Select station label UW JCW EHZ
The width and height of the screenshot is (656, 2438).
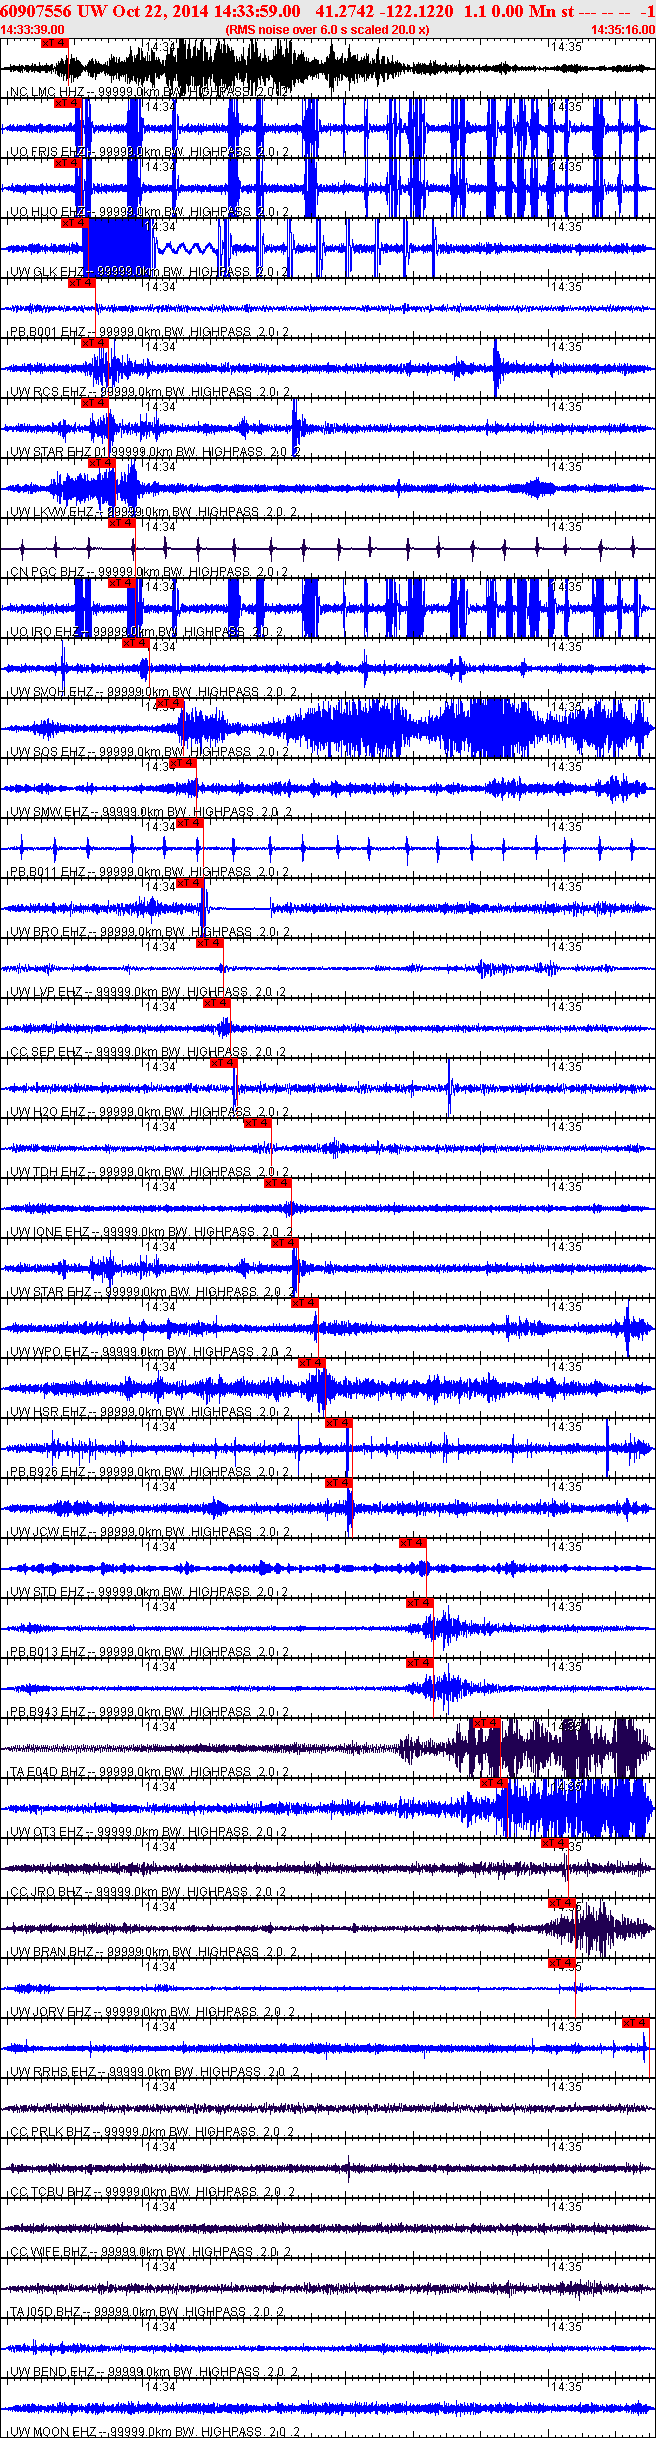click(47, 1532)
